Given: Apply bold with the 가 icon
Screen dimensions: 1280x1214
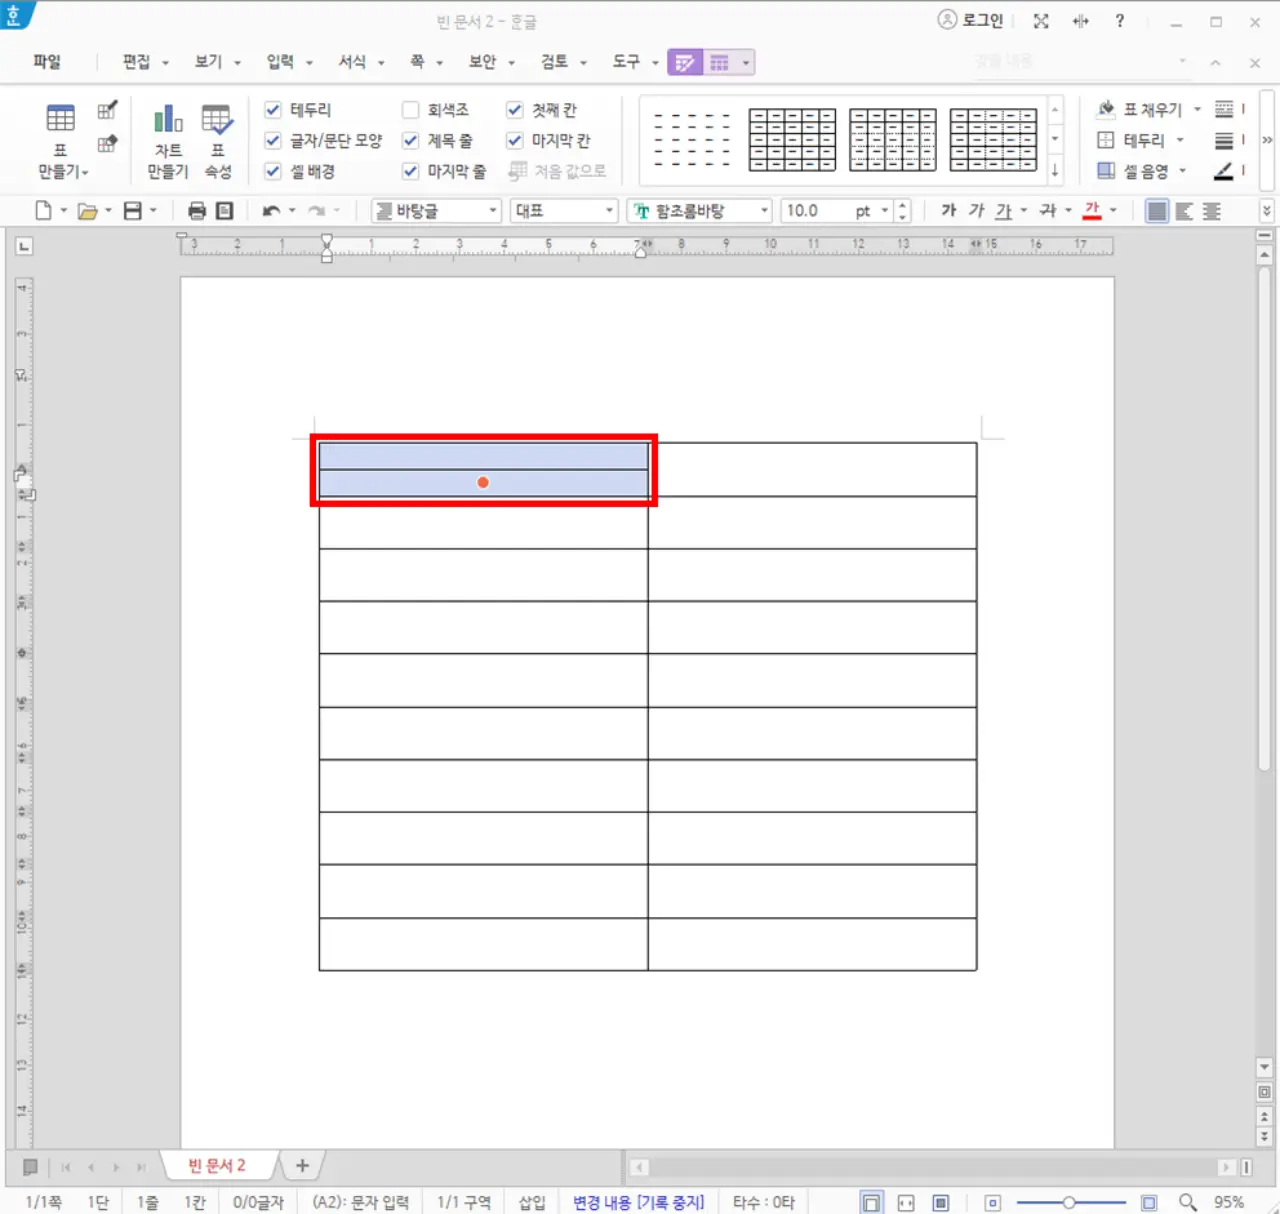Looking at the screenshot, I should pos(949,210).
